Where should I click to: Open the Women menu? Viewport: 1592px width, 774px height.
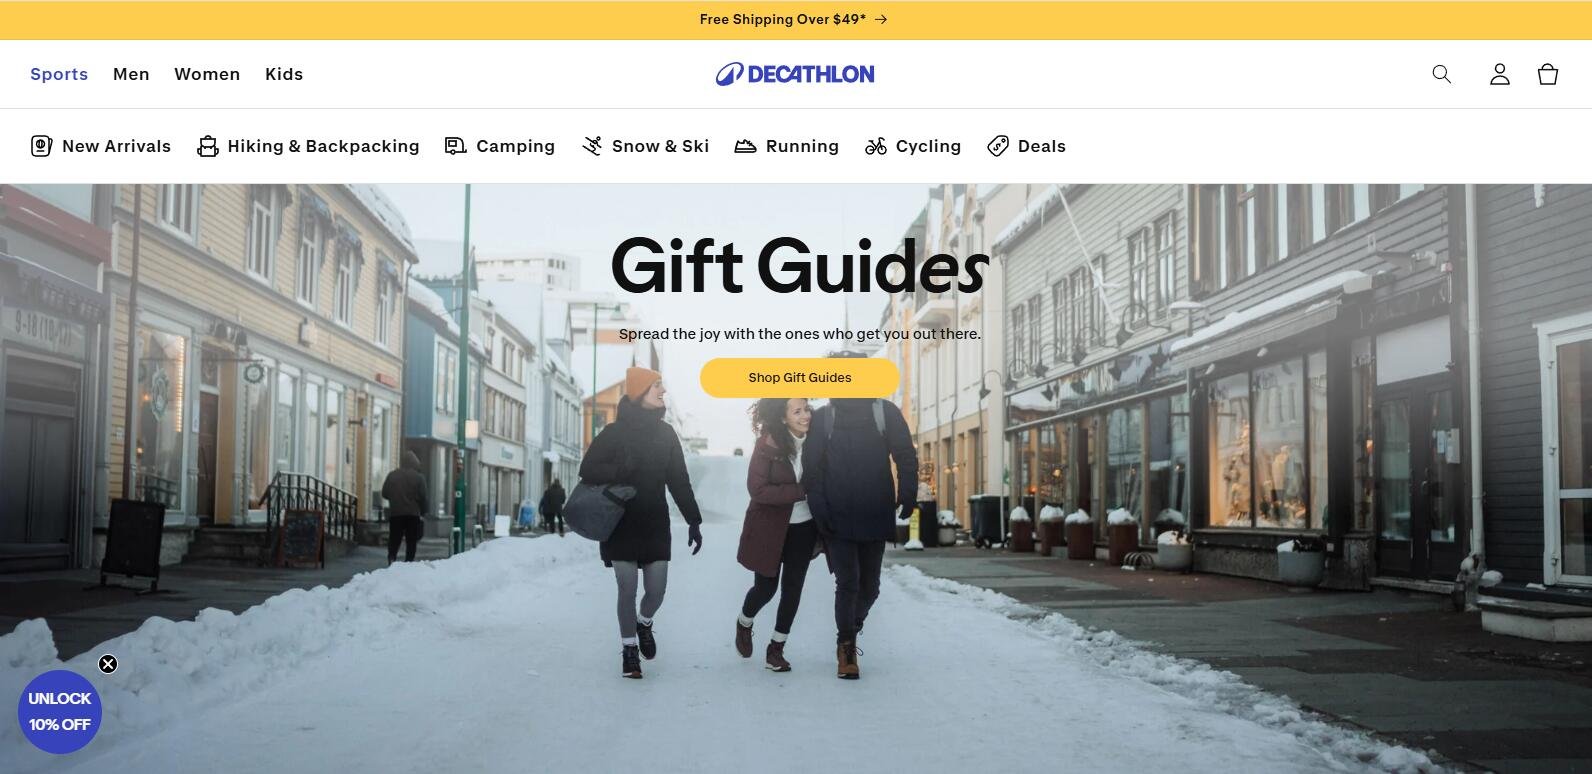tap(207, 74)
